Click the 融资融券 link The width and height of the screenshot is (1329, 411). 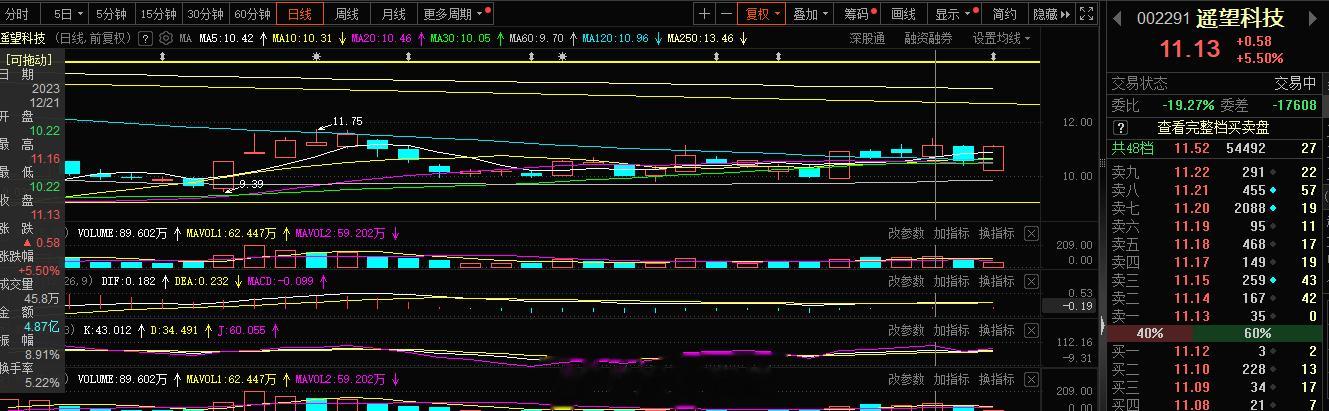click(x=928, y=38)
